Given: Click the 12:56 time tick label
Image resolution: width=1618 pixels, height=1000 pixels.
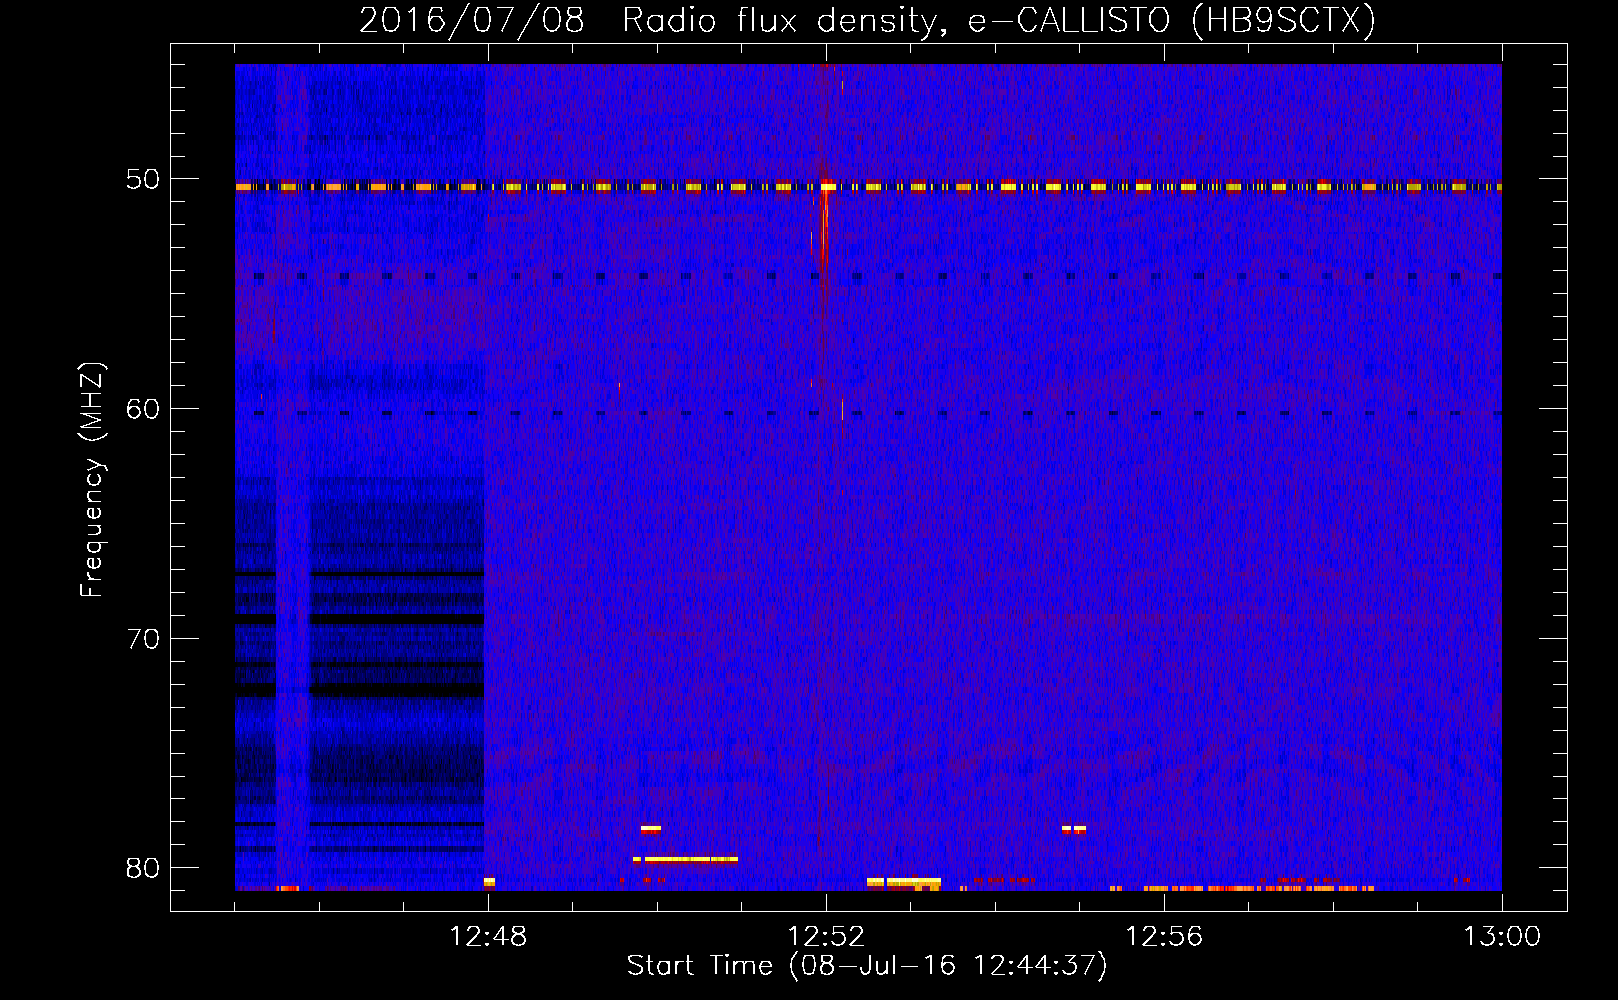Looking at the screenshot, I should (1164, 937).
